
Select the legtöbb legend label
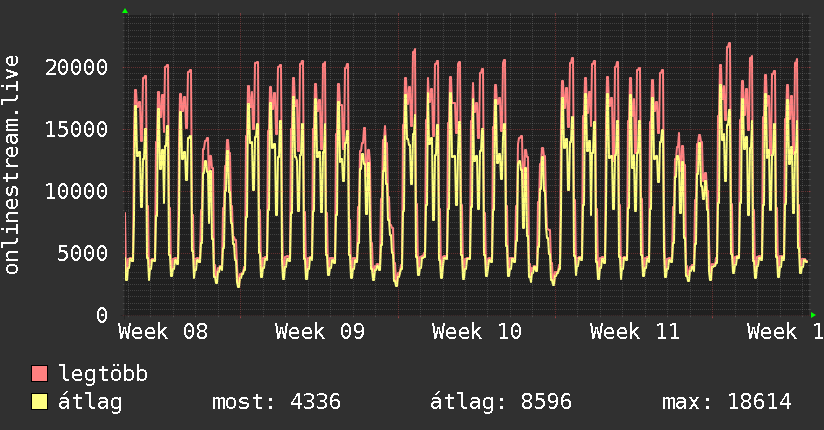click(103, 374)
